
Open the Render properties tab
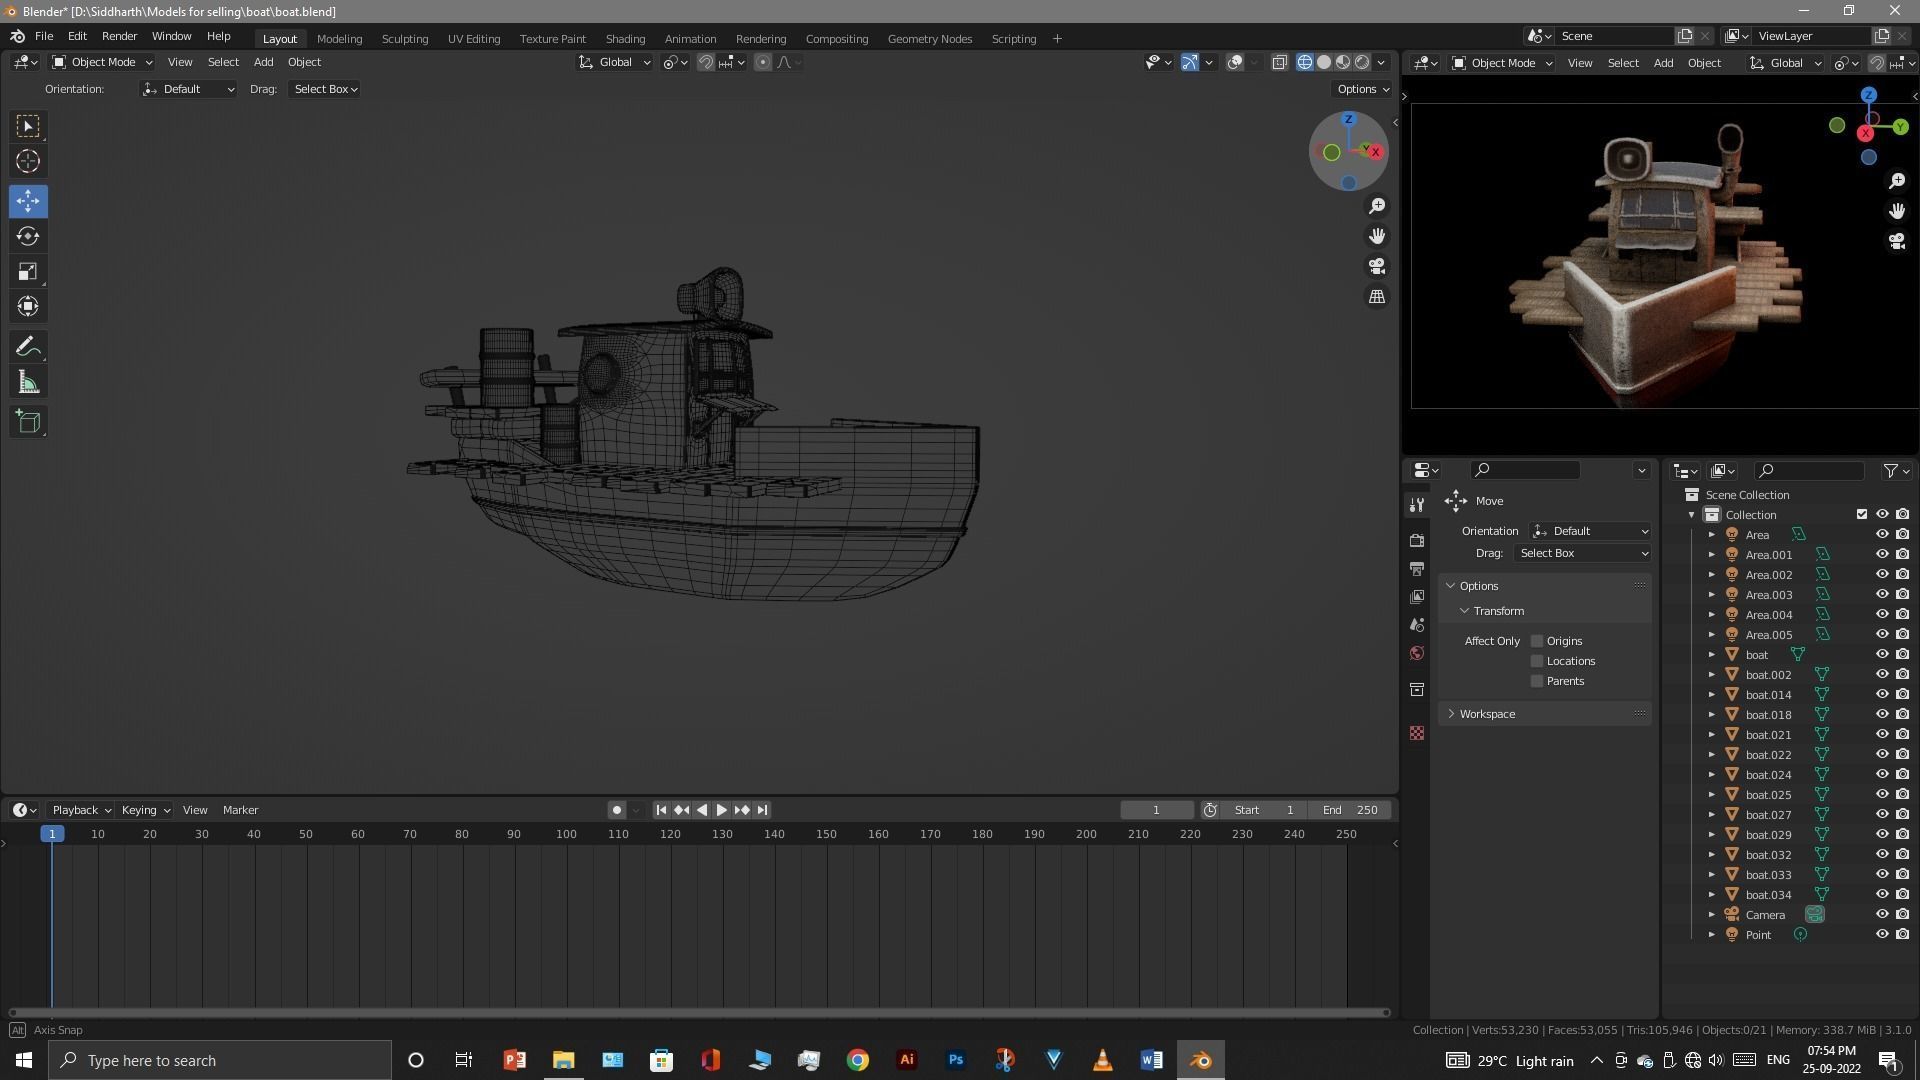click(1416, 540)
